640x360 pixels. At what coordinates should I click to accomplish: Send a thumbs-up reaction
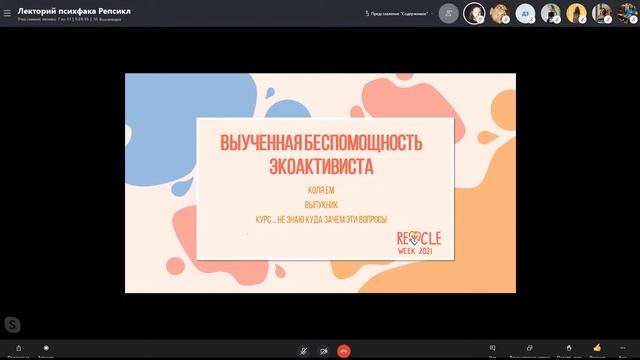click(597, 349)
